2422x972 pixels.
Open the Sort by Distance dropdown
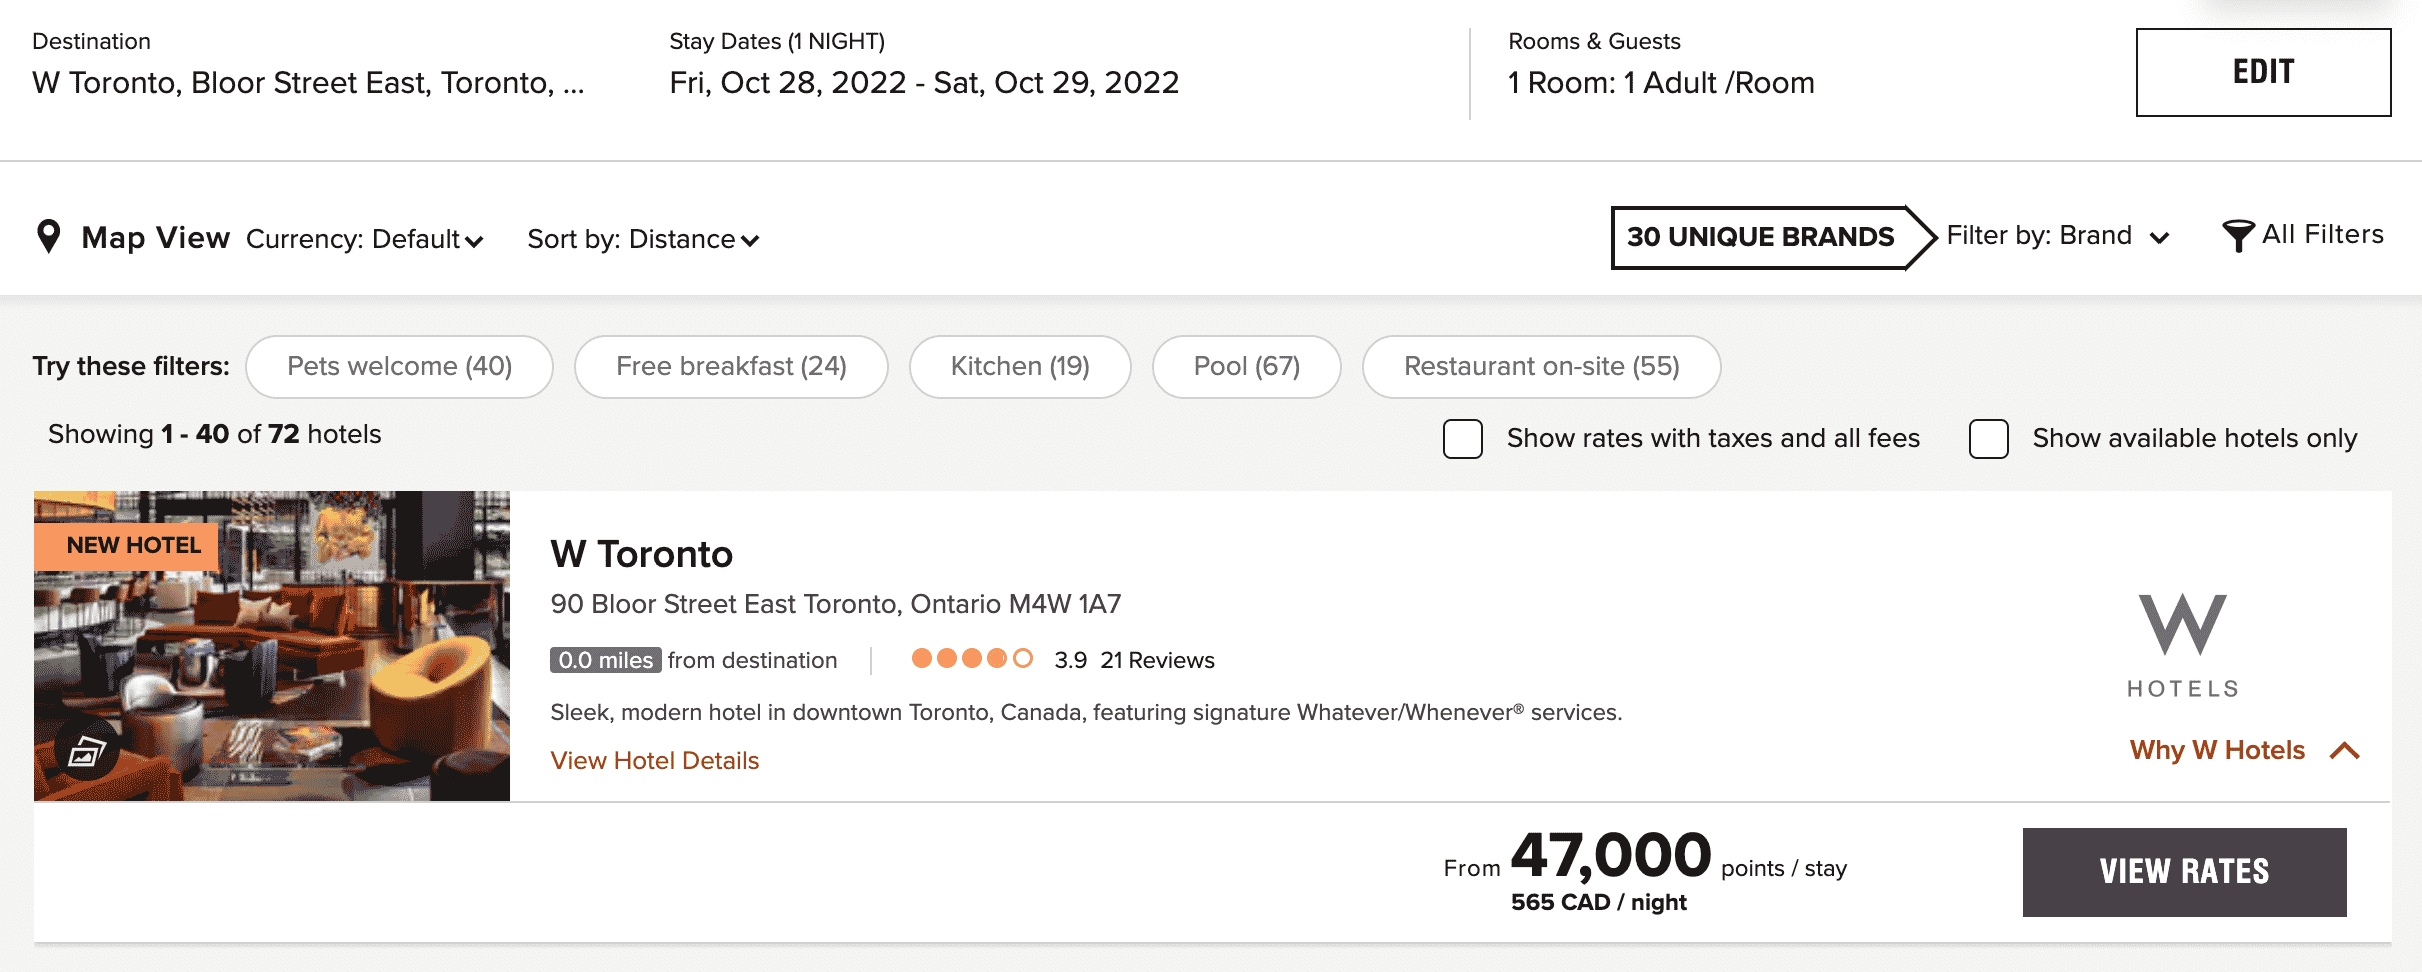click(x=643, y=240)
